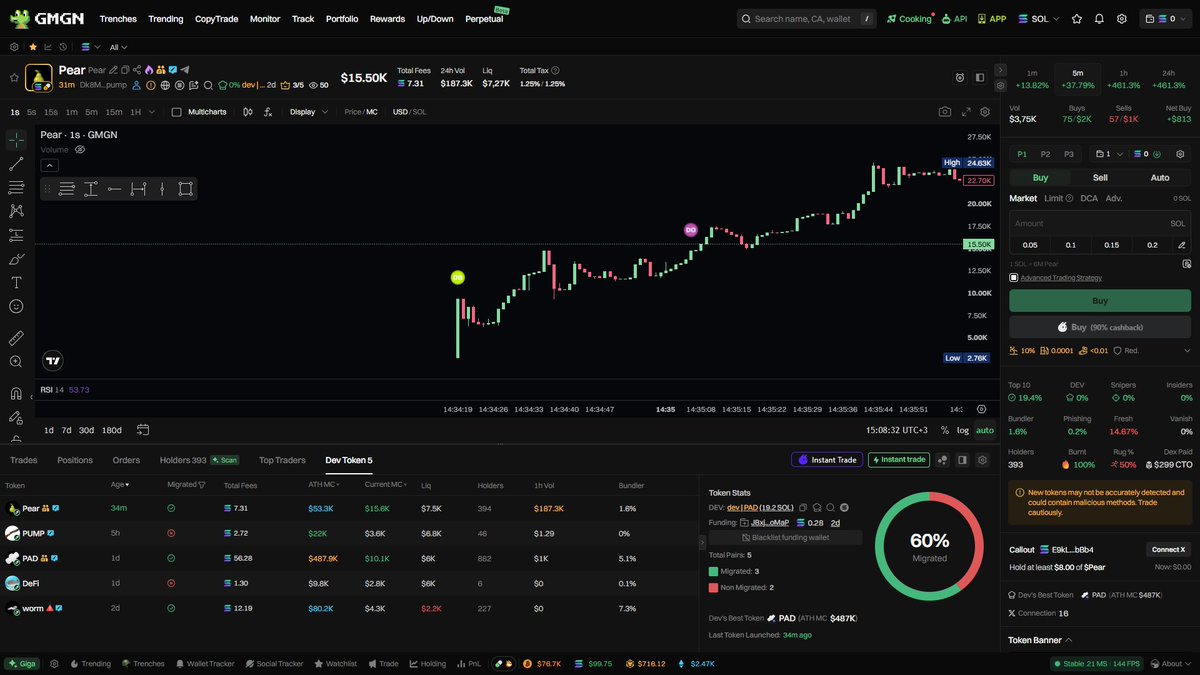
Task: Take a chart snapshot with camera icon
Action: 944,112
